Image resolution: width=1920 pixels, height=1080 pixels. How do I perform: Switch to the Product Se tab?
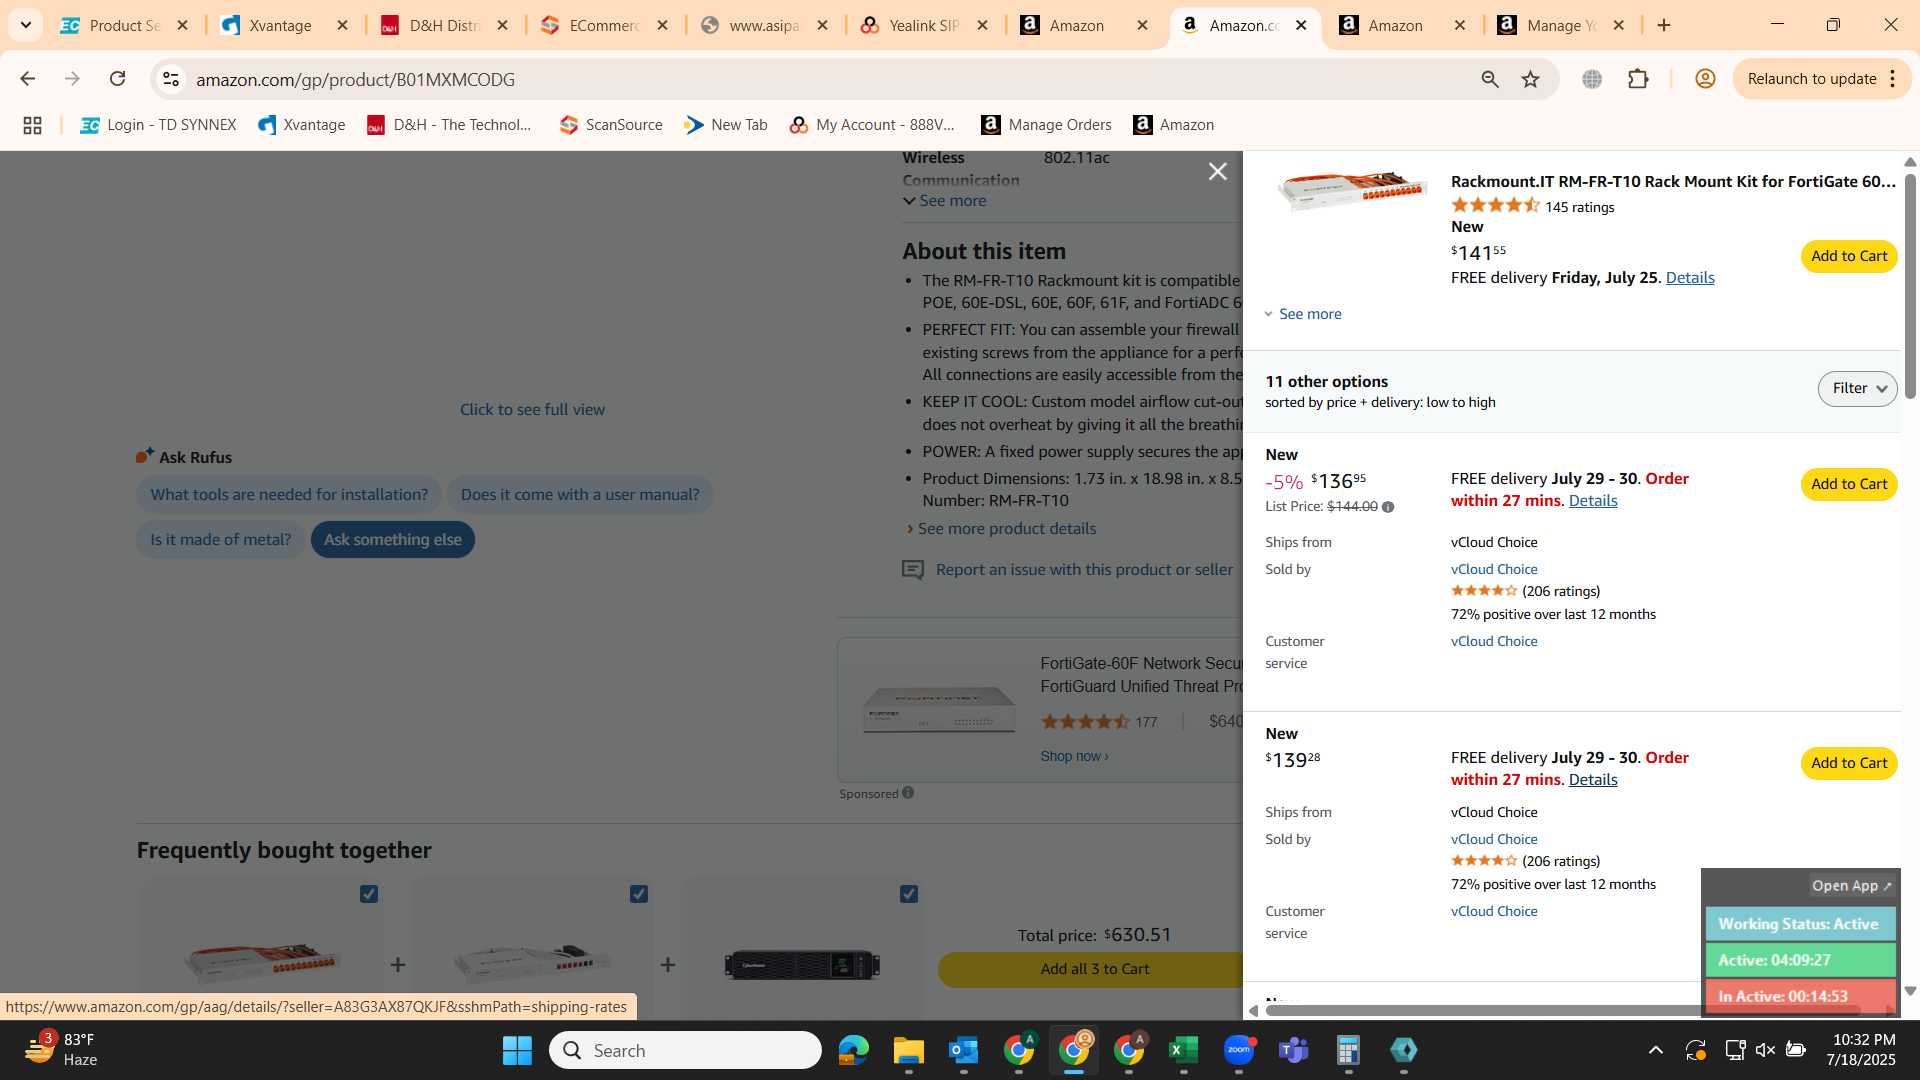[124, 25]
